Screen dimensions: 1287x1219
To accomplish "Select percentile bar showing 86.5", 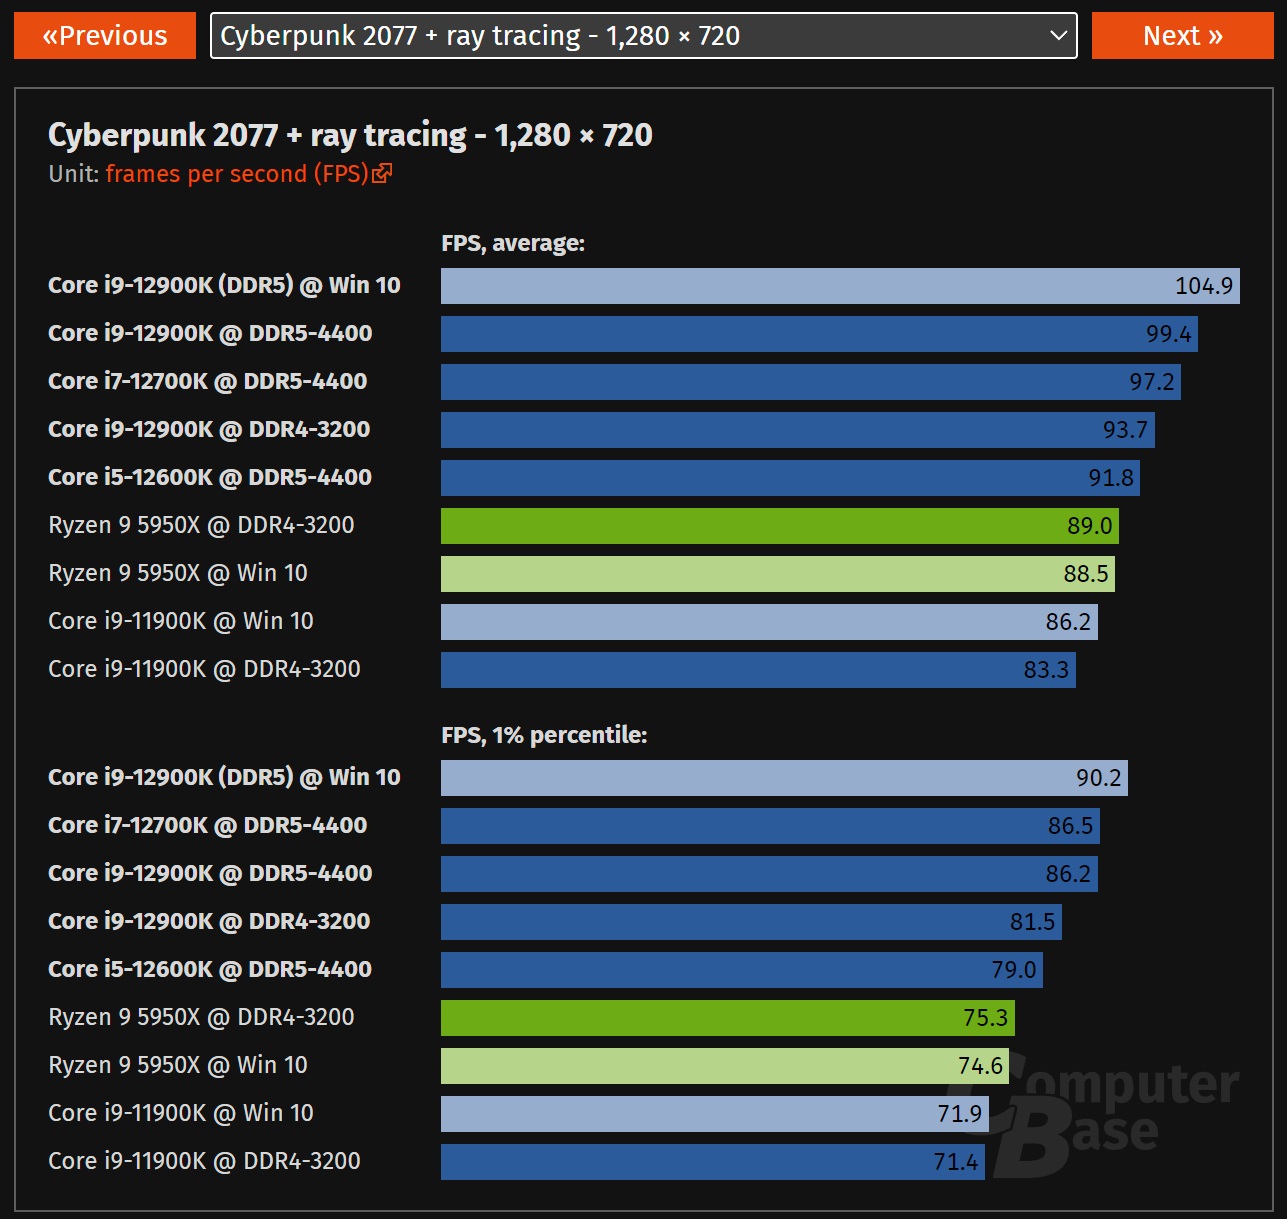I will 770,826.
